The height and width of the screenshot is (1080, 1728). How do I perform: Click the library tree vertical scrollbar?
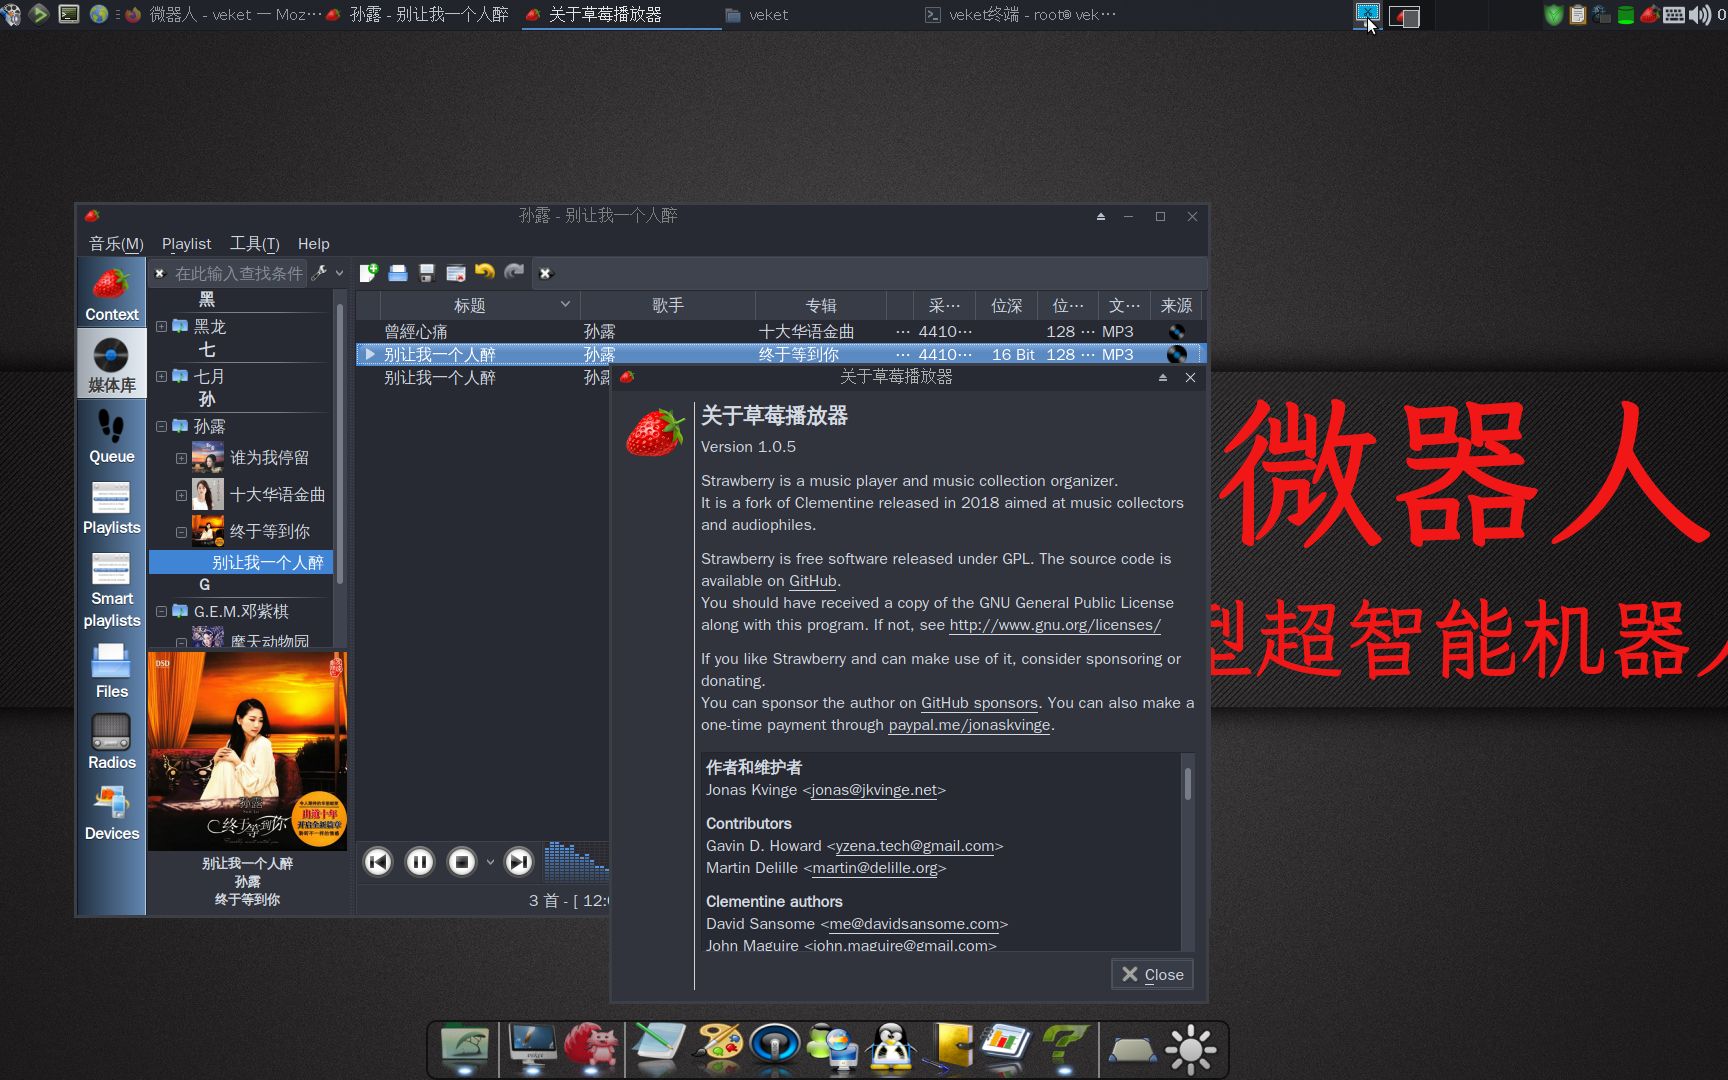coord(340,445)
